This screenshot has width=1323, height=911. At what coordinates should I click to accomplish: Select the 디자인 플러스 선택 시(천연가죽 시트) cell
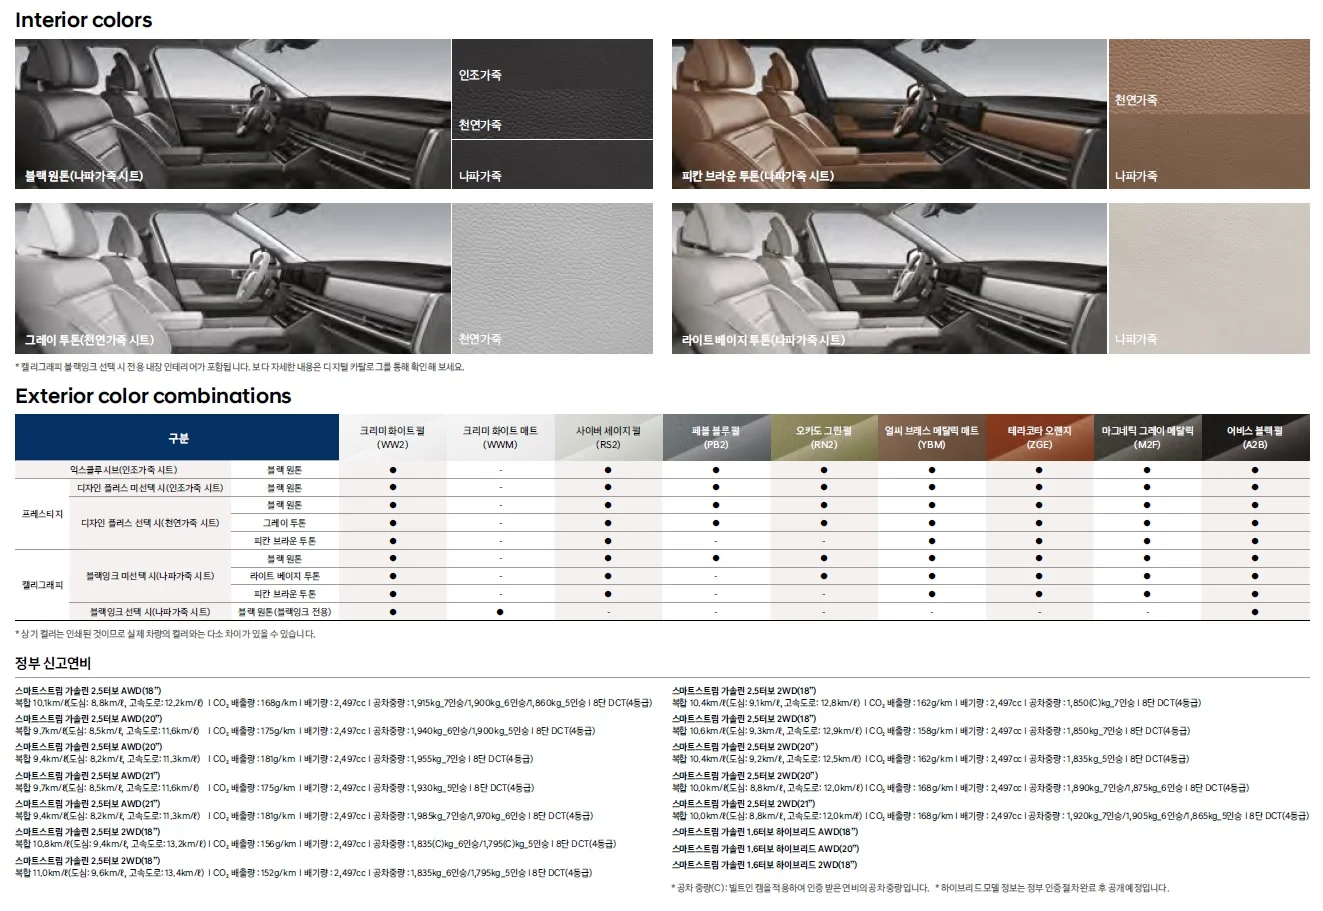(150, 523)
